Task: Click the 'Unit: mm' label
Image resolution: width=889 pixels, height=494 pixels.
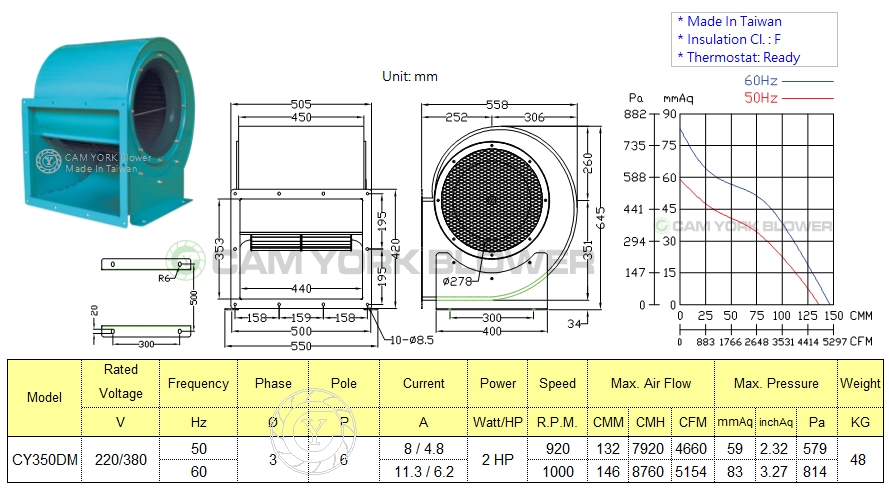Action: [x=410, y=77]
